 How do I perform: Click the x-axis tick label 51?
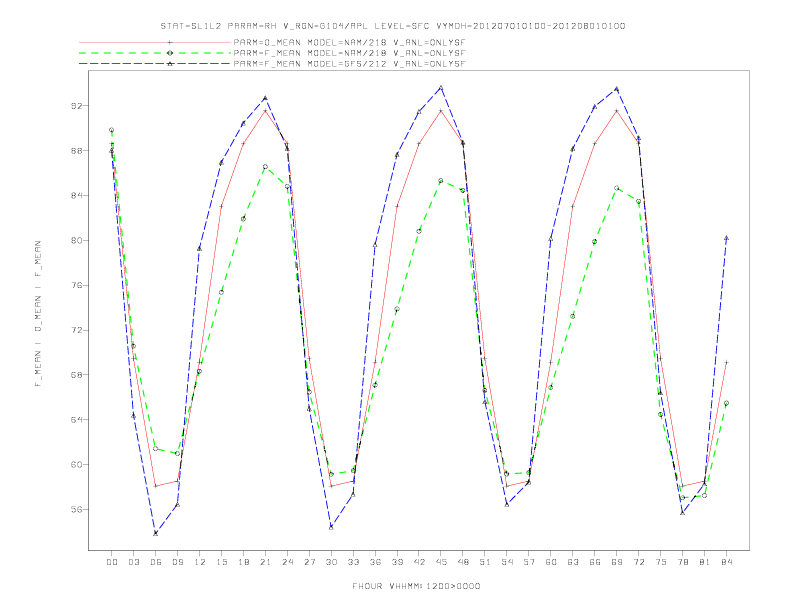(x=485, y=562)
